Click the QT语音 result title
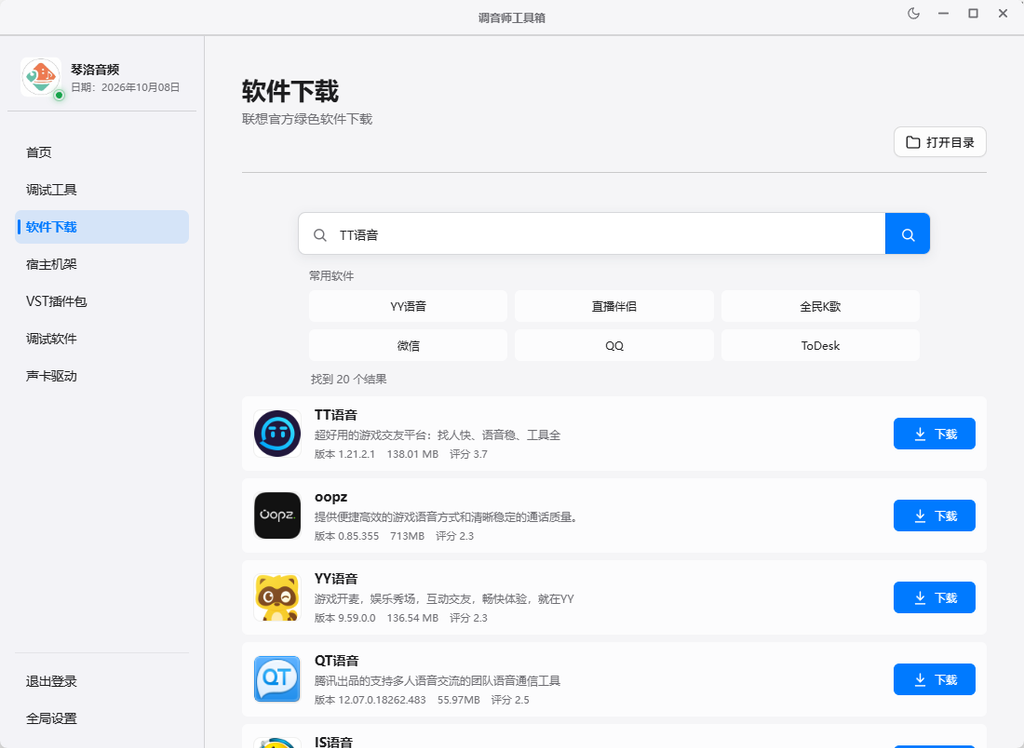The image size is (1024, 748). [x=336, y=660]
